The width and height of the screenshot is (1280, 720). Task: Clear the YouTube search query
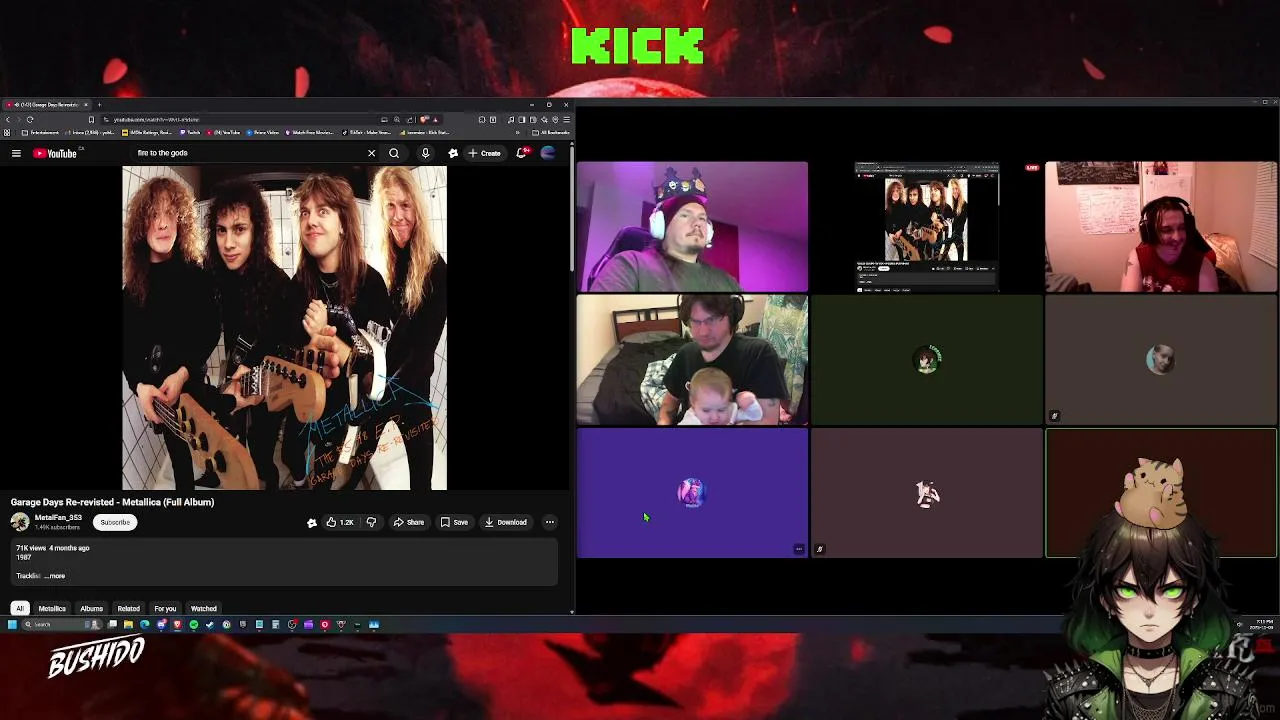[371, 153]
